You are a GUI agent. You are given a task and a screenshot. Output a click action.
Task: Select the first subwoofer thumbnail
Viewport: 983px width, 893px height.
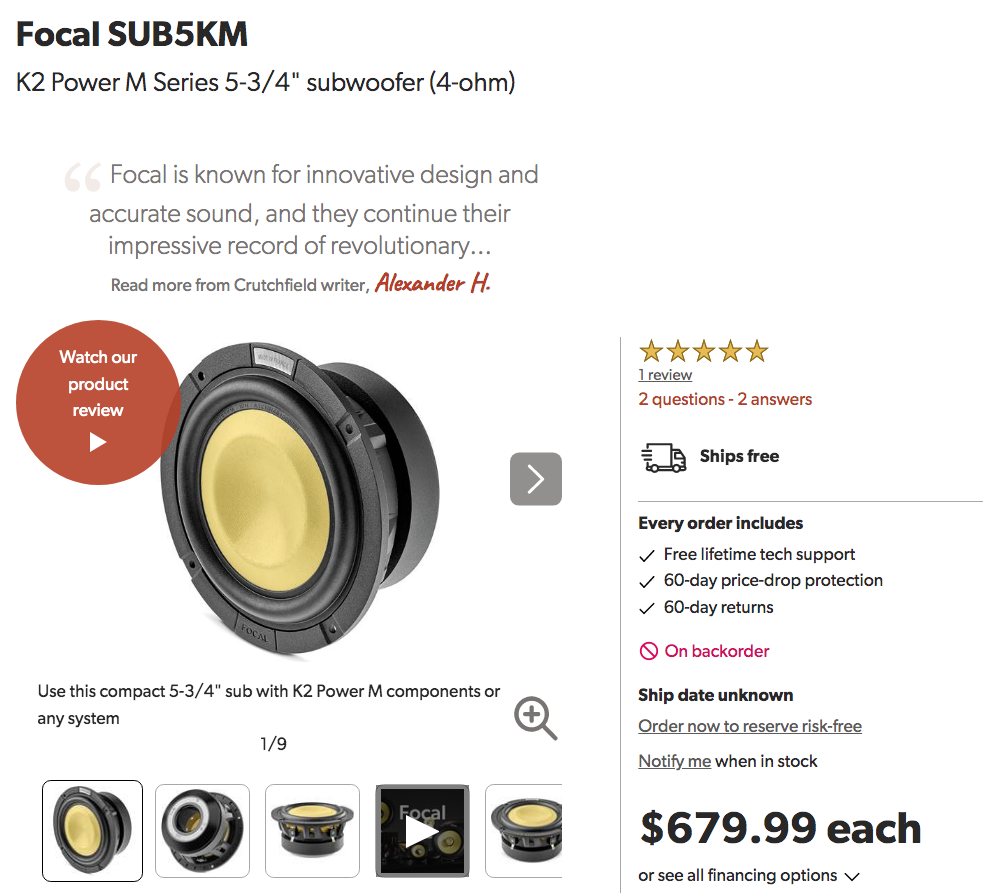(x=92, y=830)
